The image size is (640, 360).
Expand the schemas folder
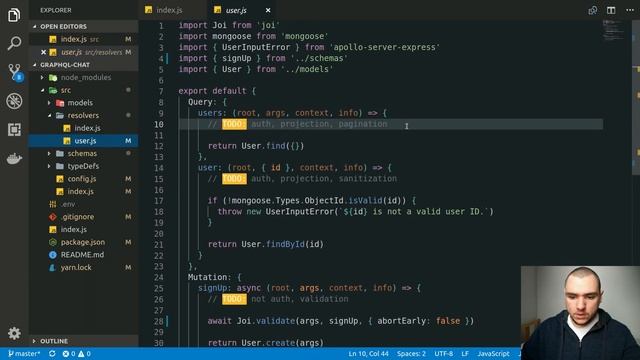coord(82,153)
